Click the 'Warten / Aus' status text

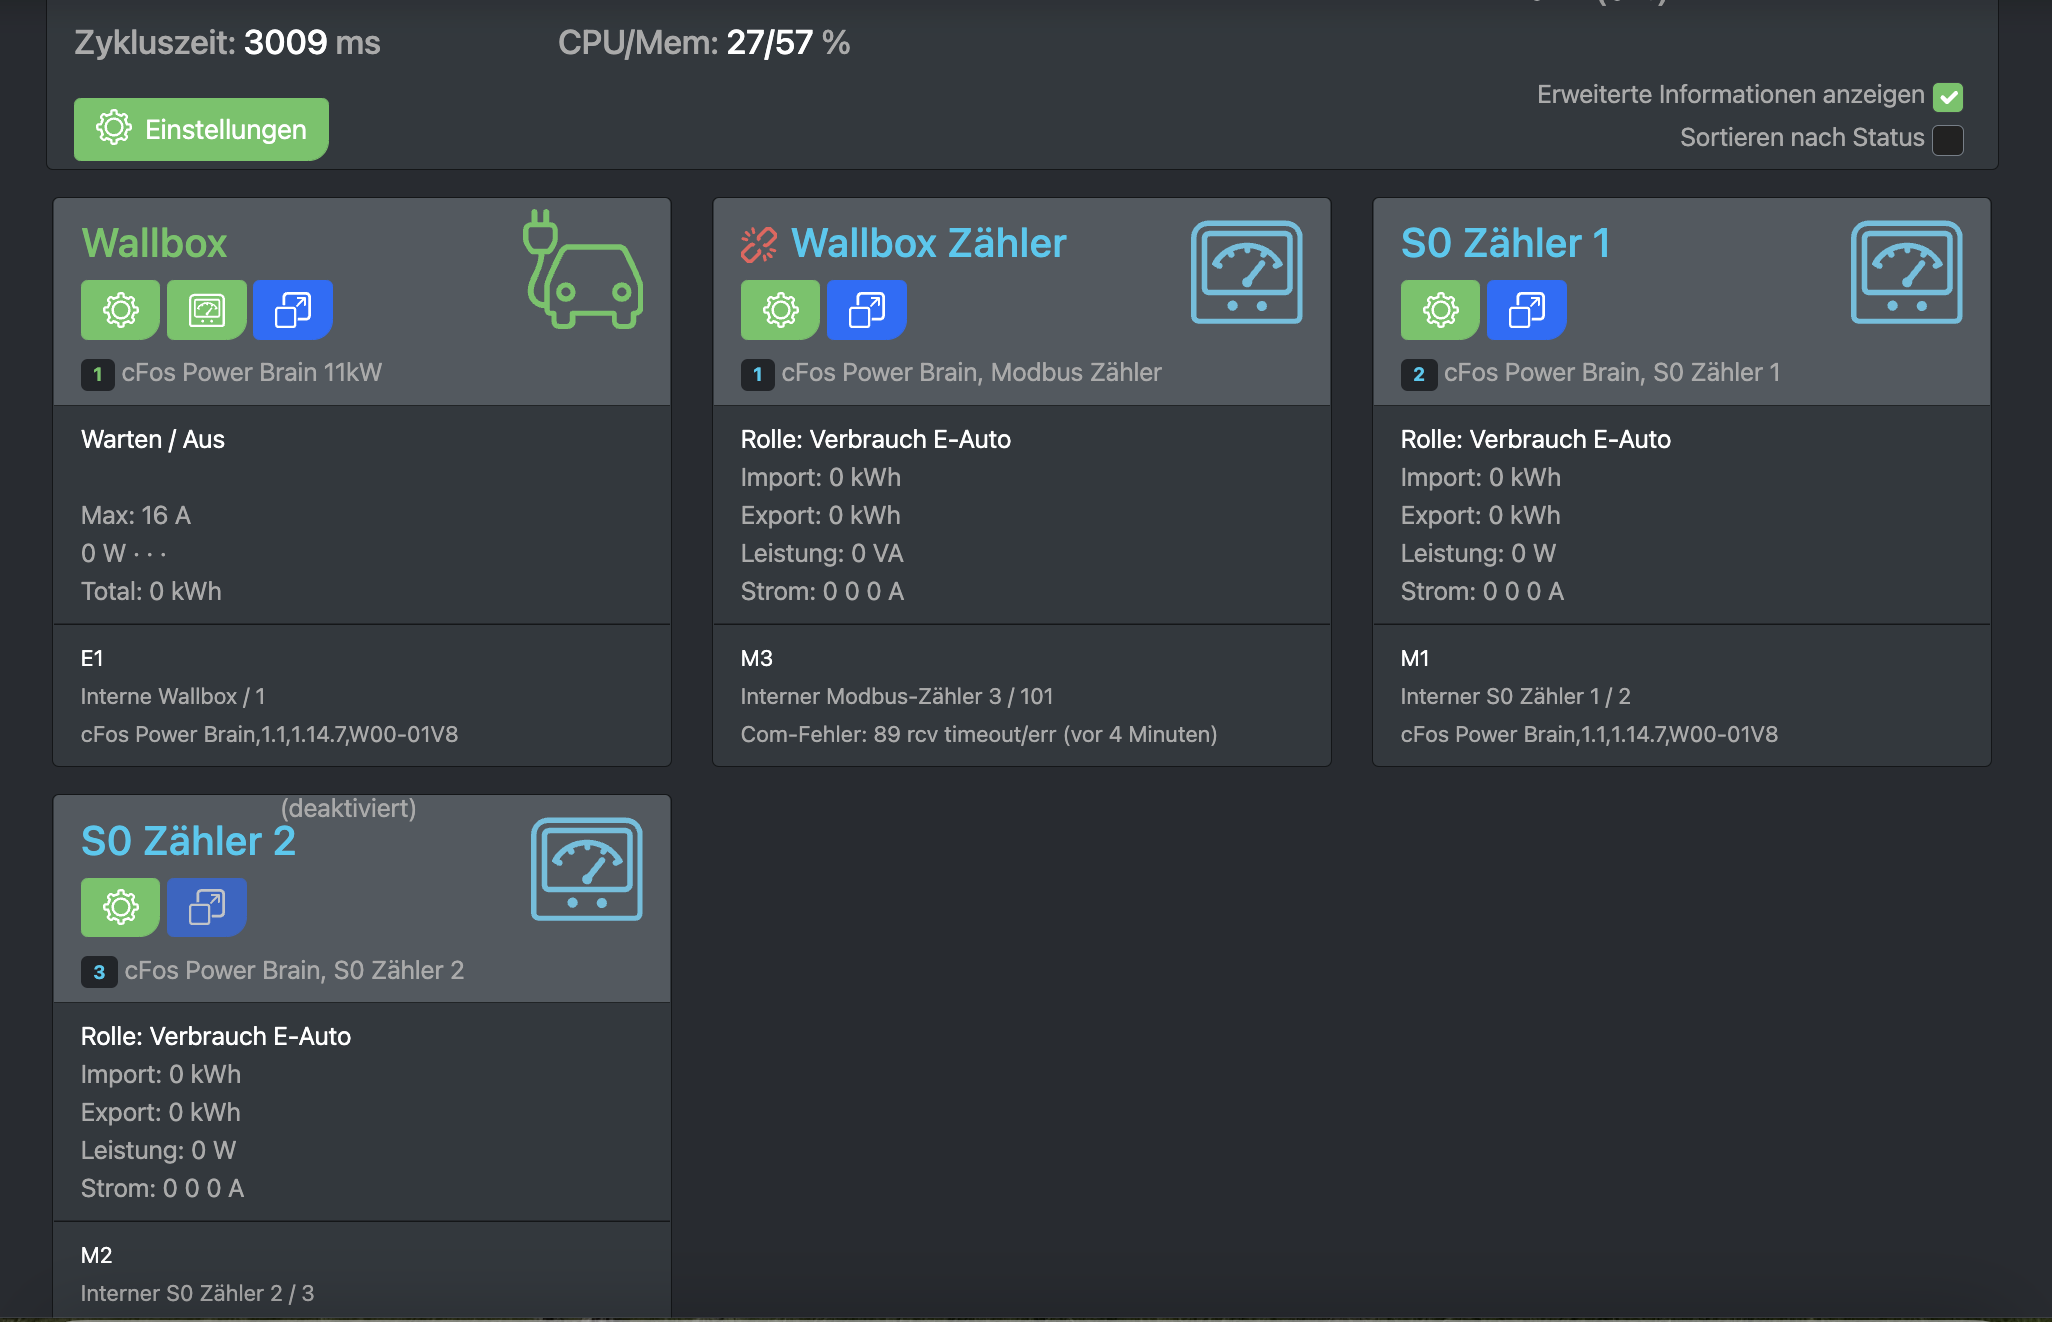point(153,439)
